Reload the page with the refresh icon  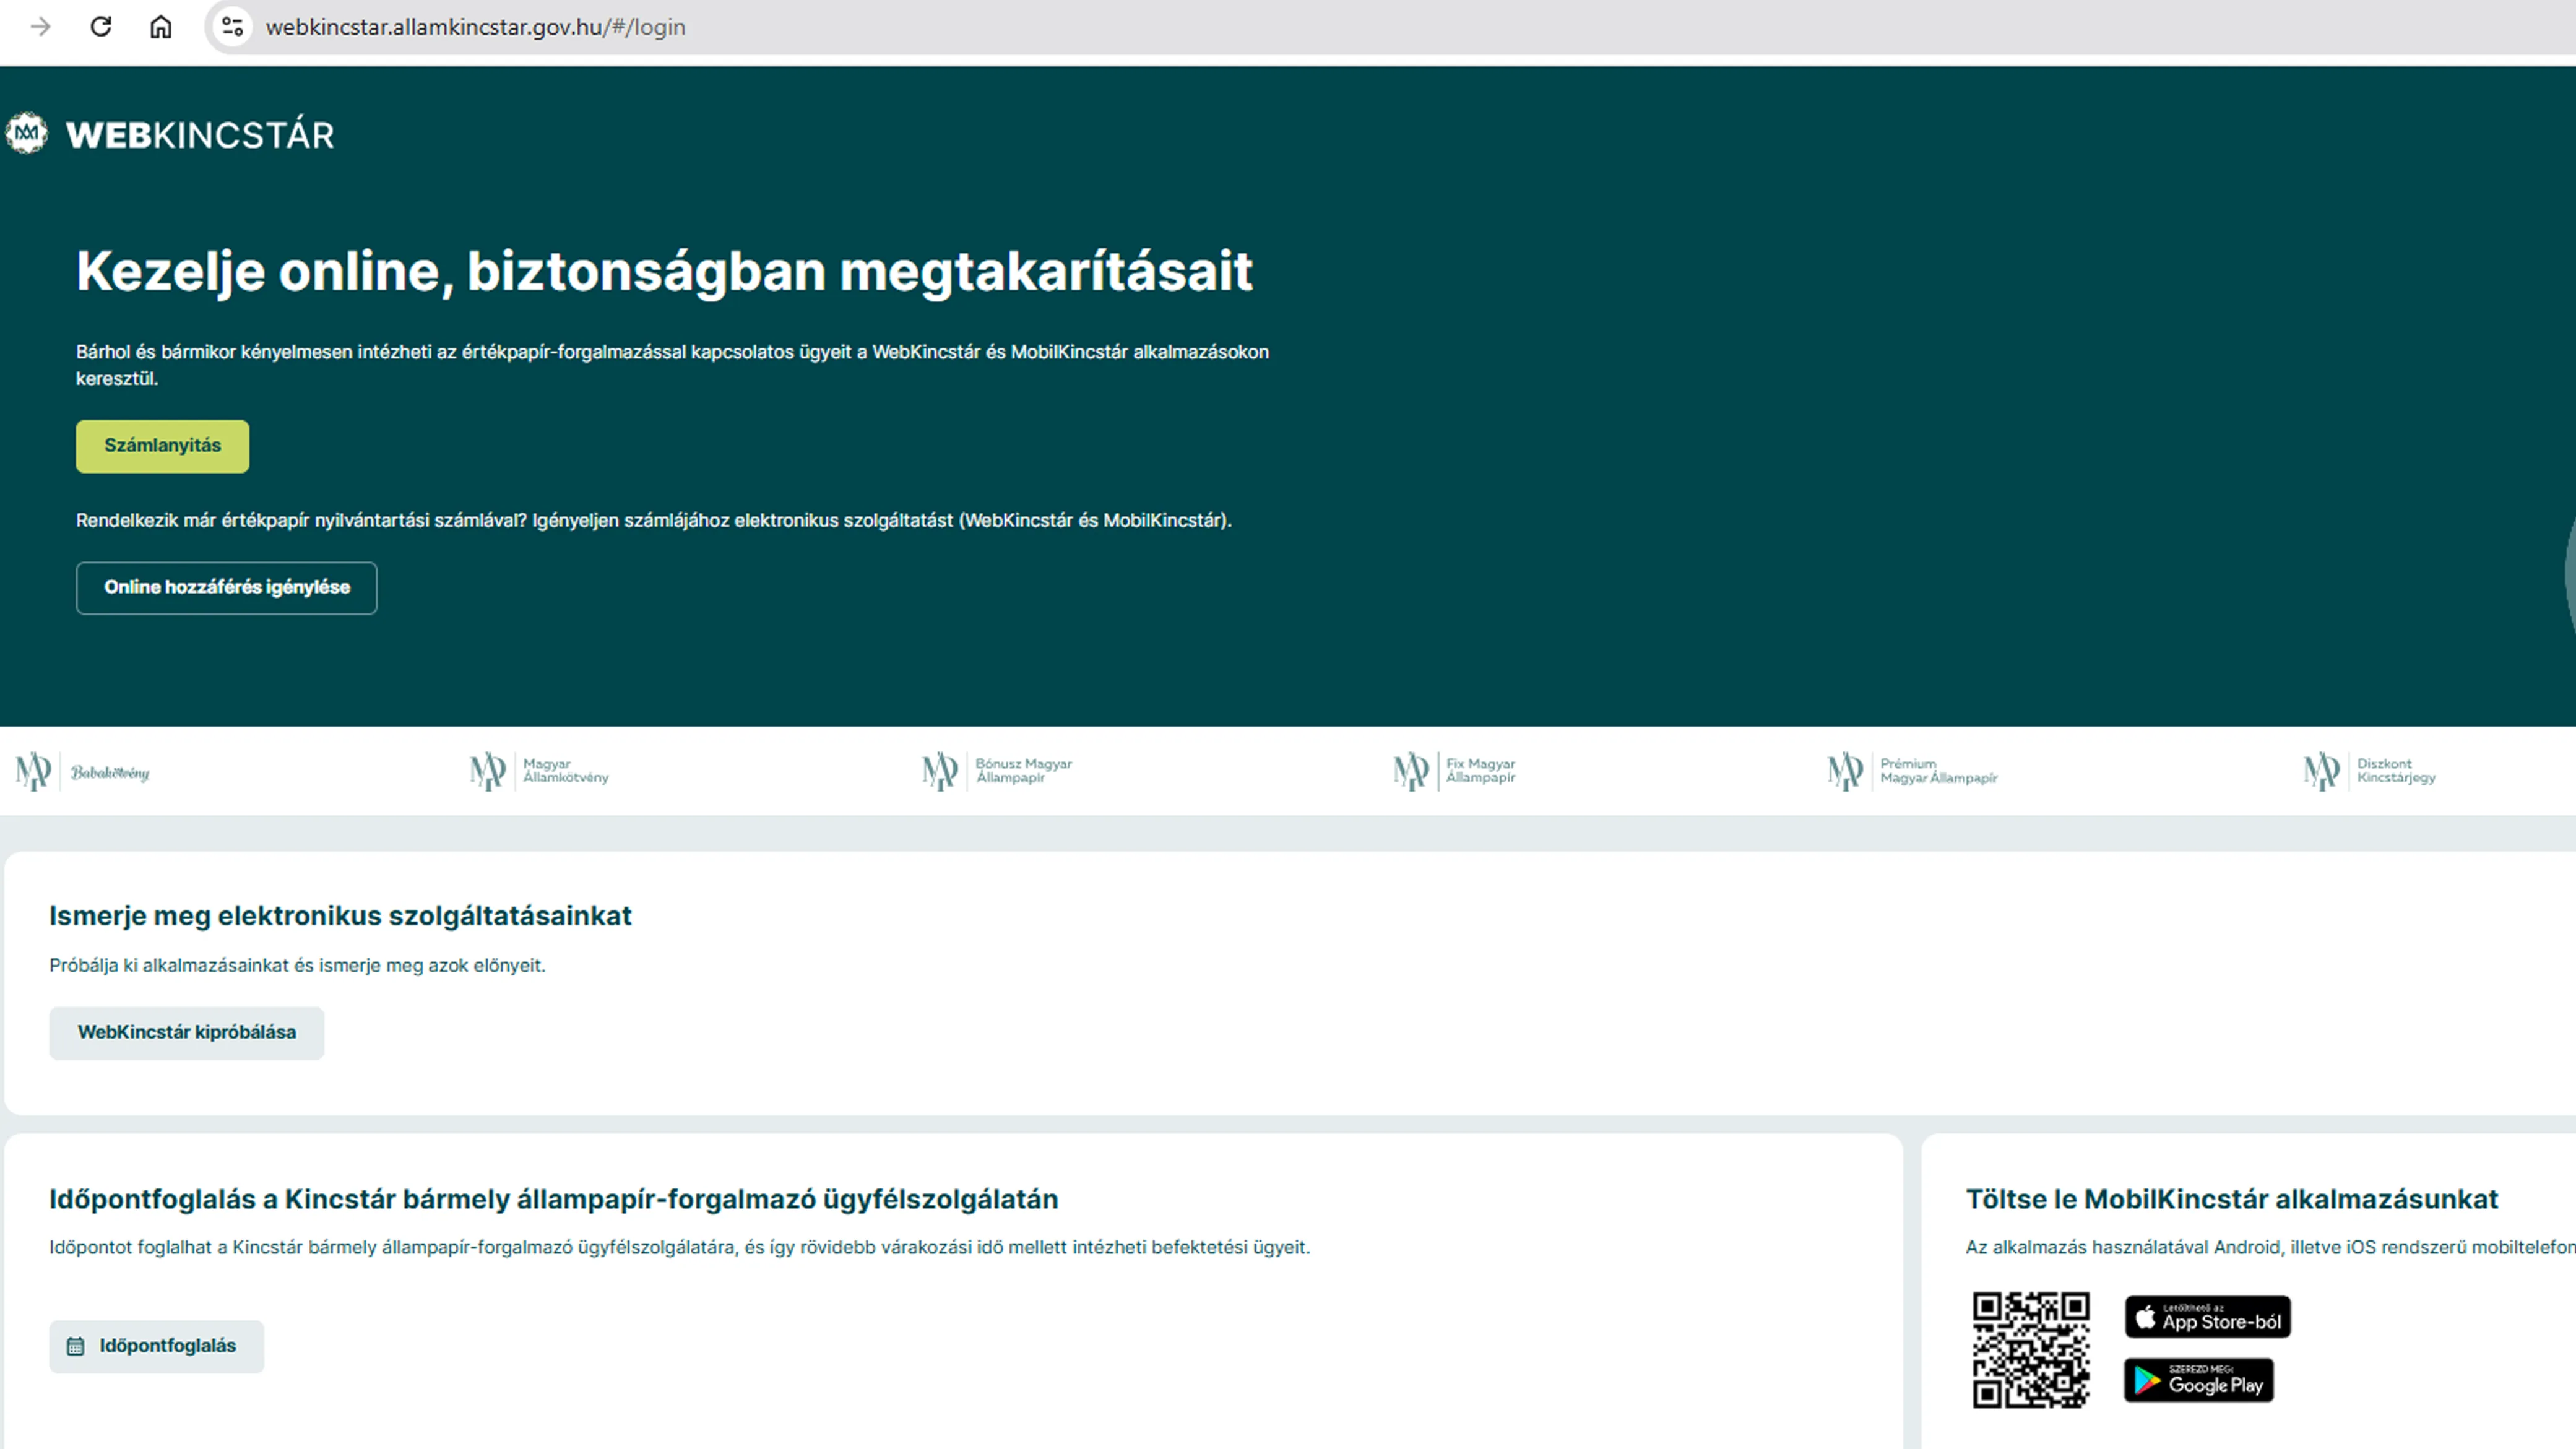[101, 27]
